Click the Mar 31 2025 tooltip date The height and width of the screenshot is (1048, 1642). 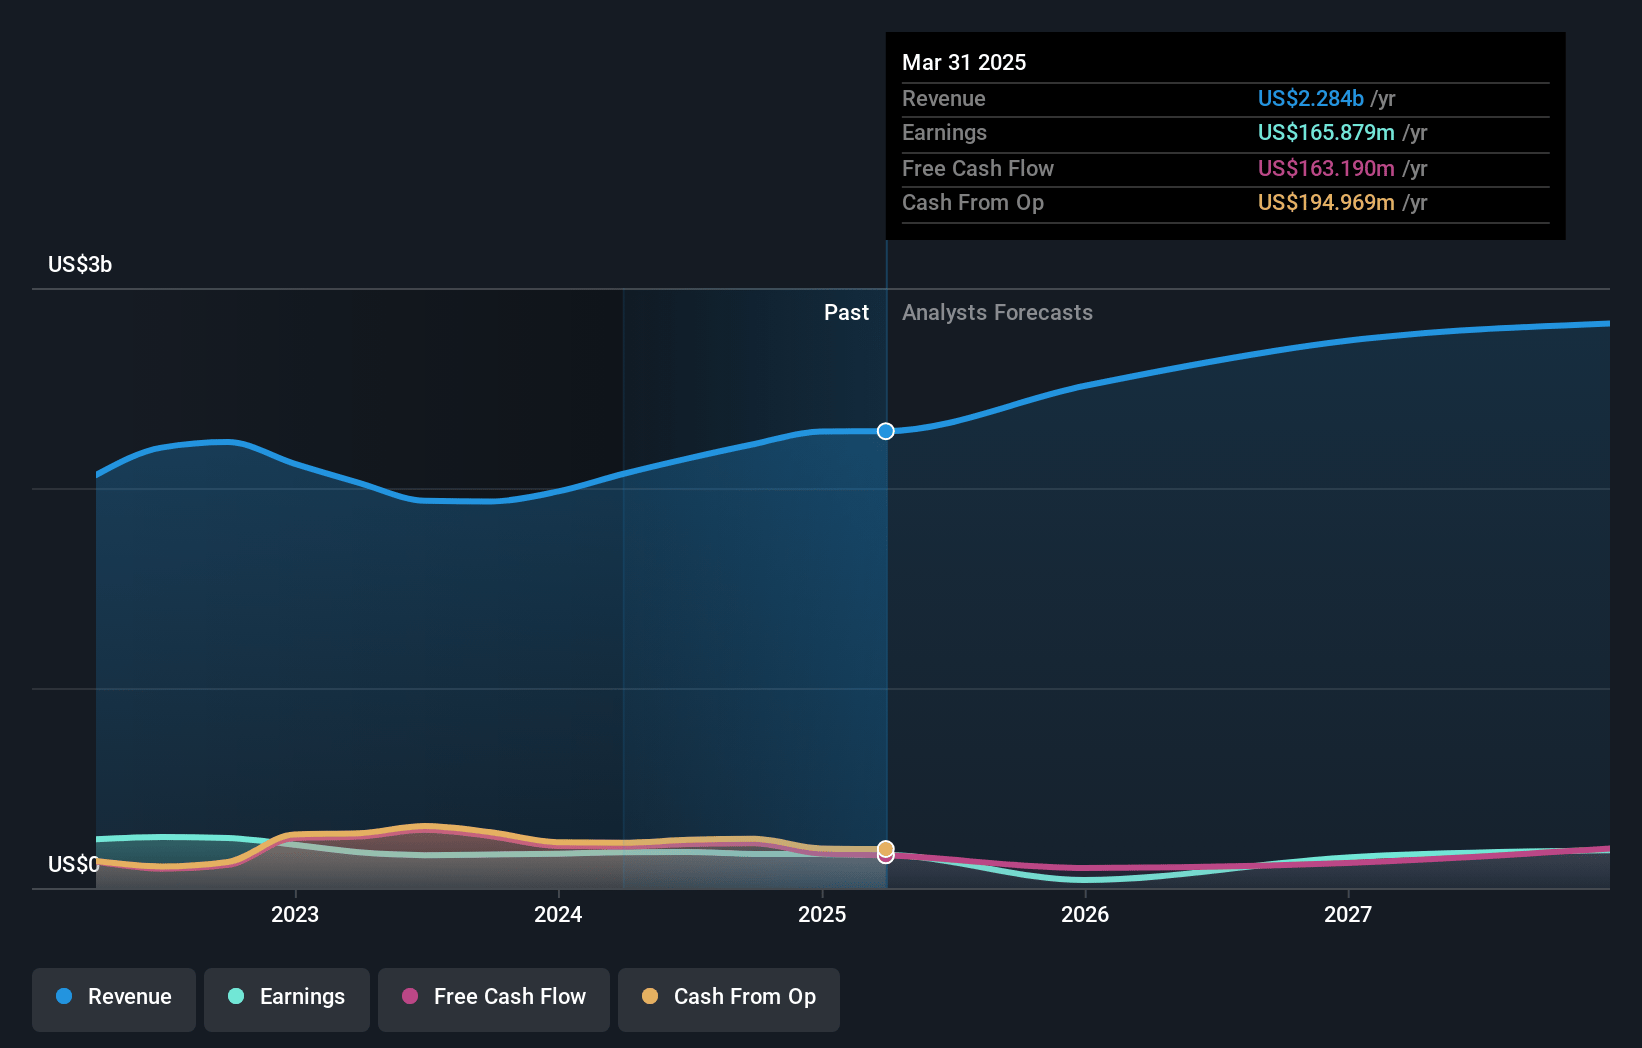(964, 62)
